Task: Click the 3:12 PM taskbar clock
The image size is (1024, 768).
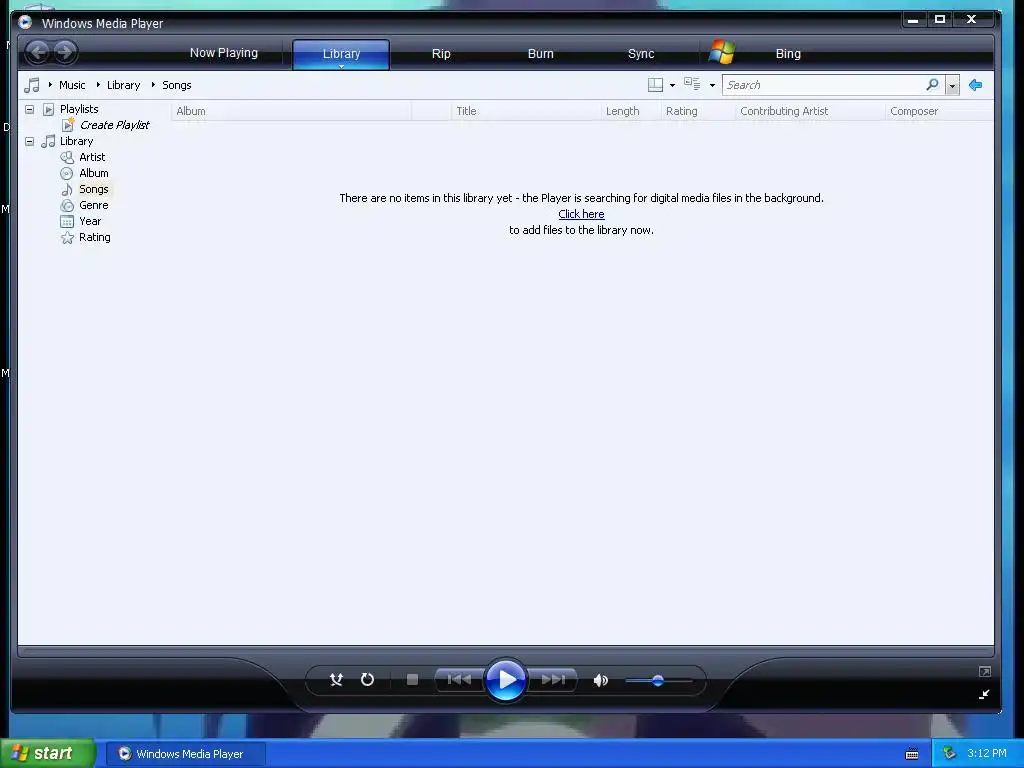Action: point(987,753)
